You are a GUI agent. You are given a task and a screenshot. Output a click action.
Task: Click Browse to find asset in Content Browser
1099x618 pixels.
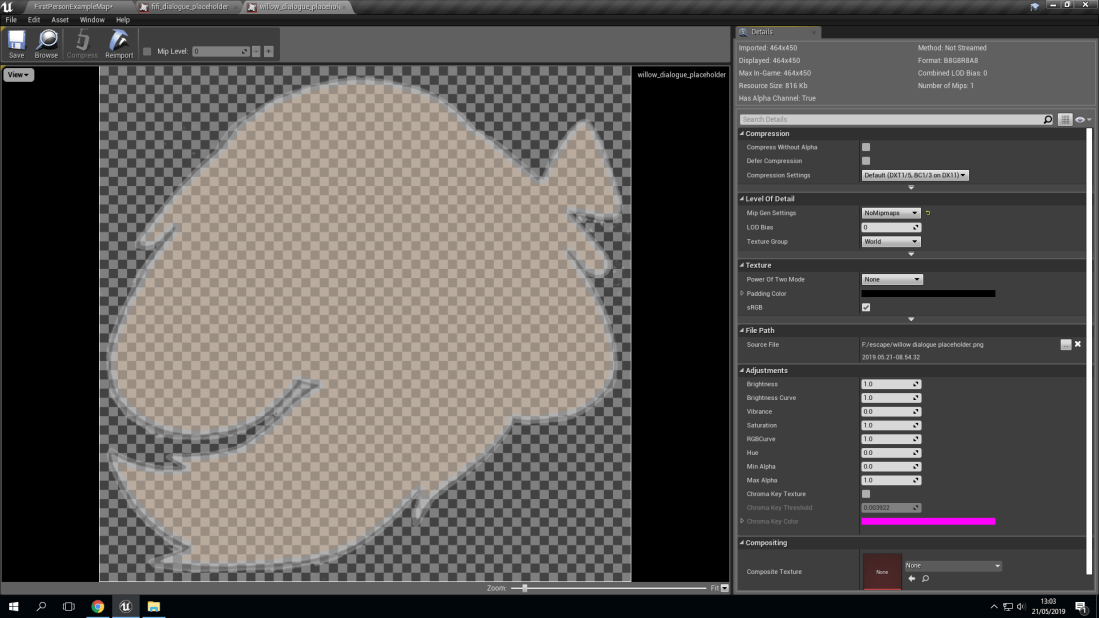pyautogui.click(x=46, y=43)
